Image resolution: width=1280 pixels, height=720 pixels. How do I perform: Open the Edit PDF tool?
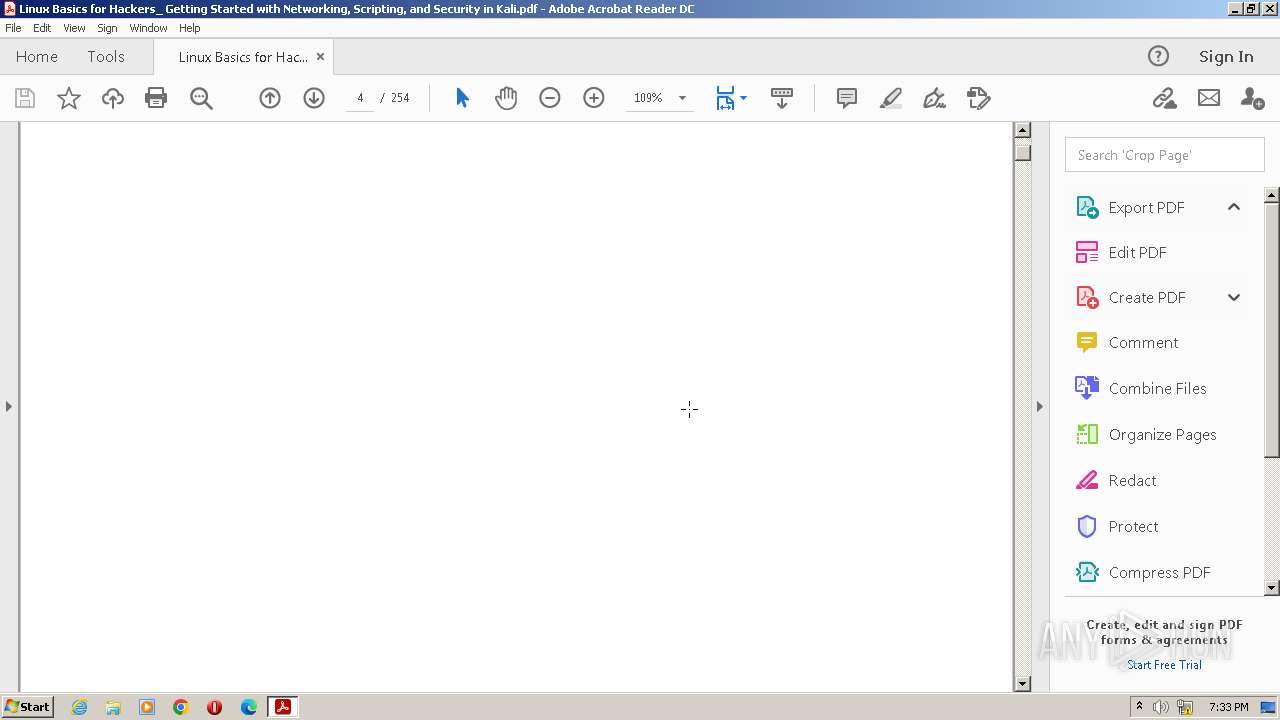[x=1137, y=252]
